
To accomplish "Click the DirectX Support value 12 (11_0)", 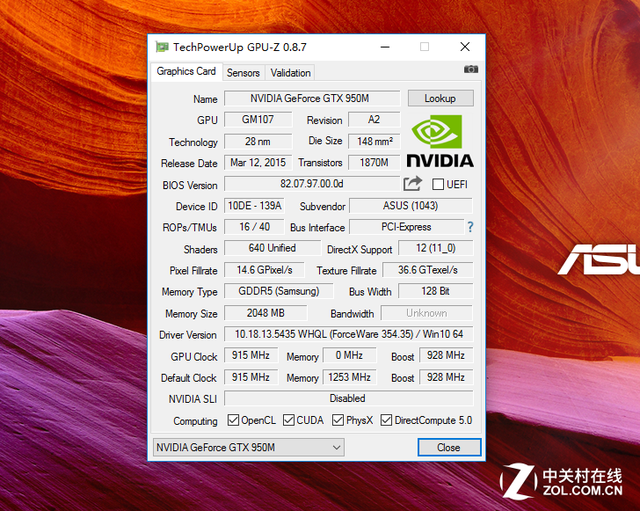I will [x=436, y=248].
